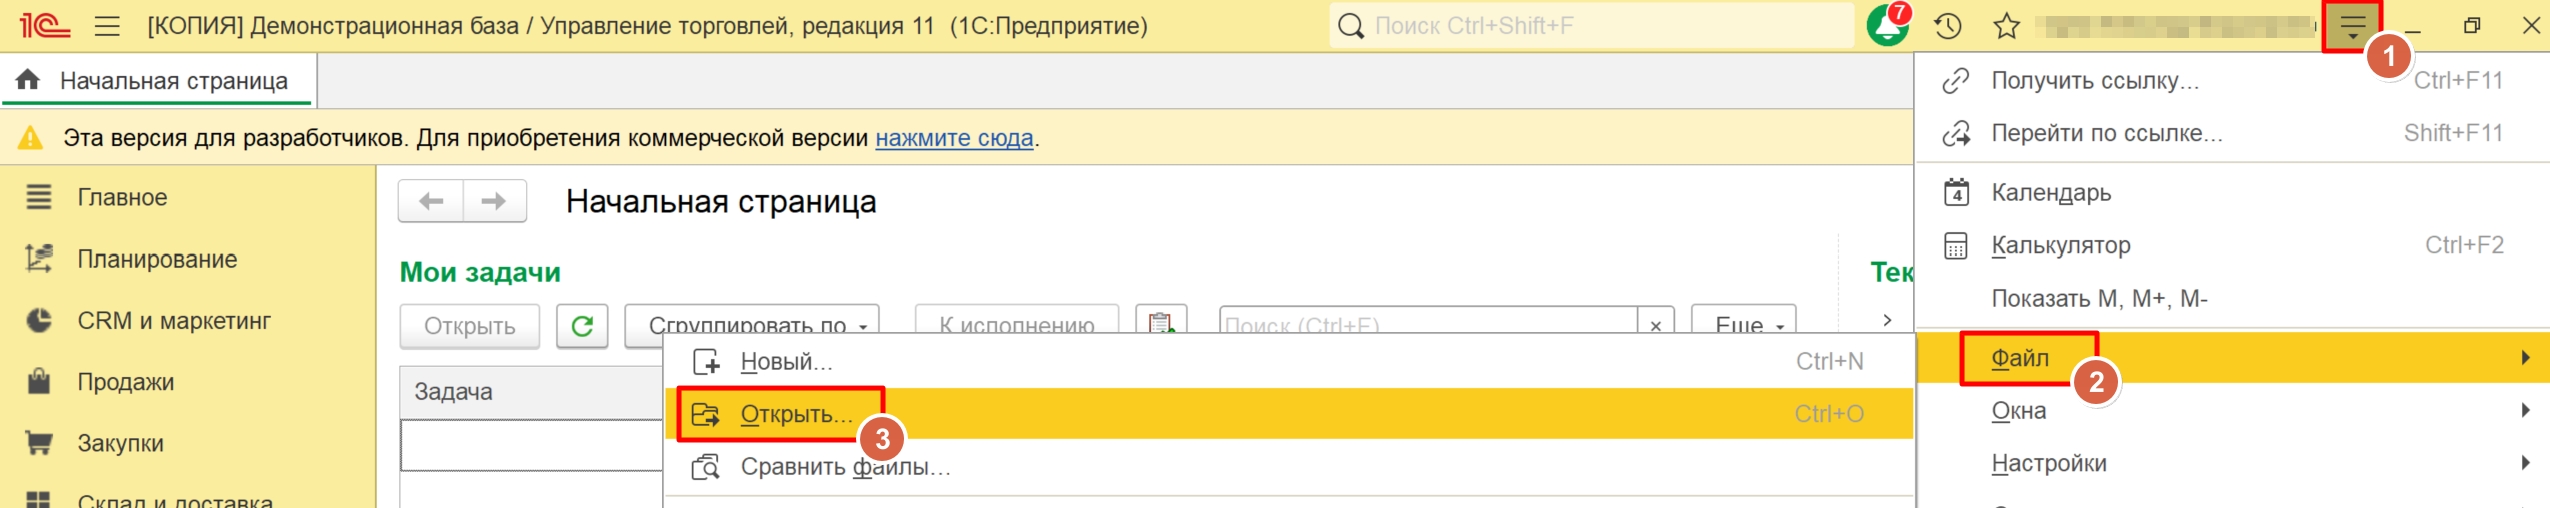This screenshot has width=2550, height=508.
Task: Open the Календарь menu item
Action: pos(2050,192)
